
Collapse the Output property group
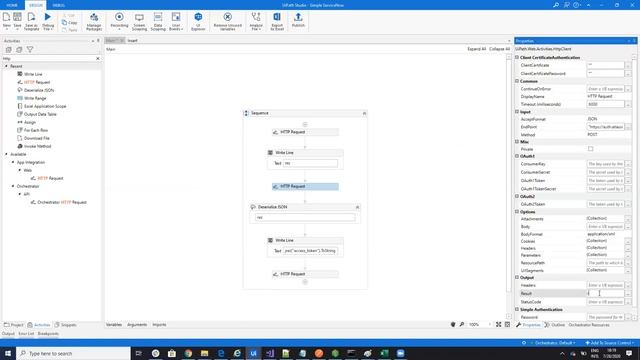coord(517,277)
